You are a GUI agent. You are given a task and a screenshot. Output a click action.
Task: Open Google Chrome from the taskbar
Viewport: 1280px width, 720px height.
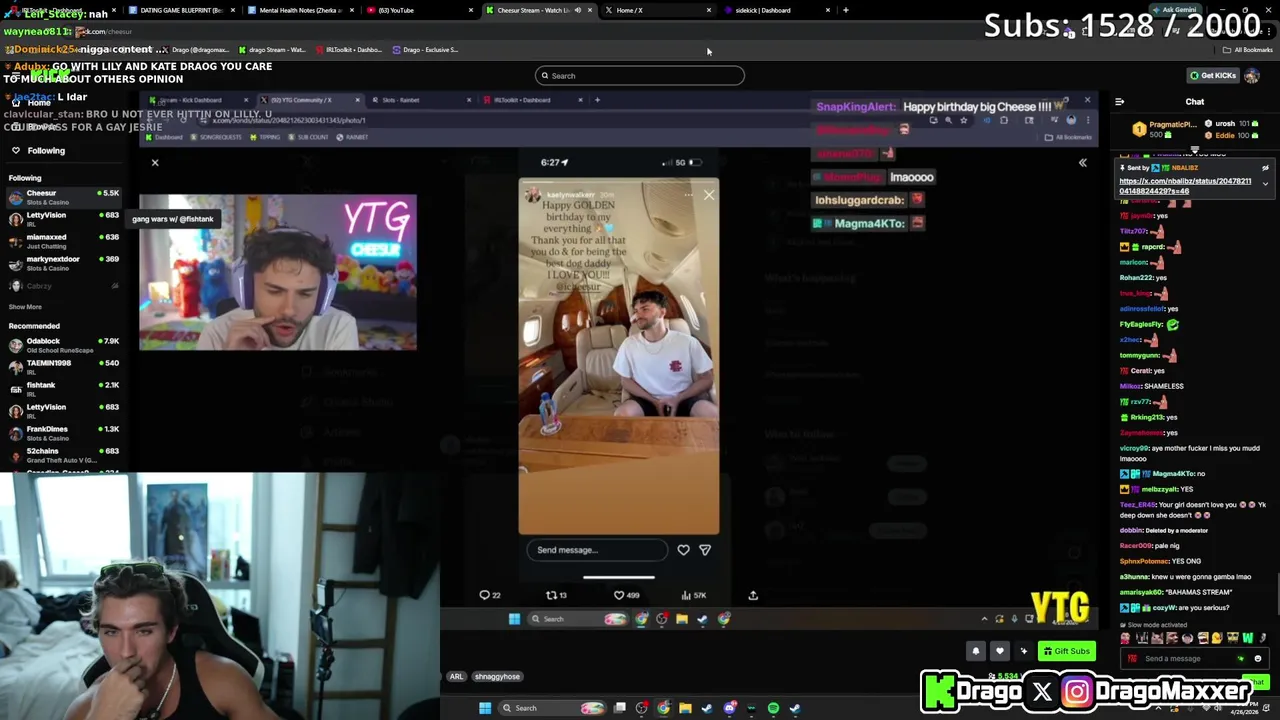pos(663,708)
